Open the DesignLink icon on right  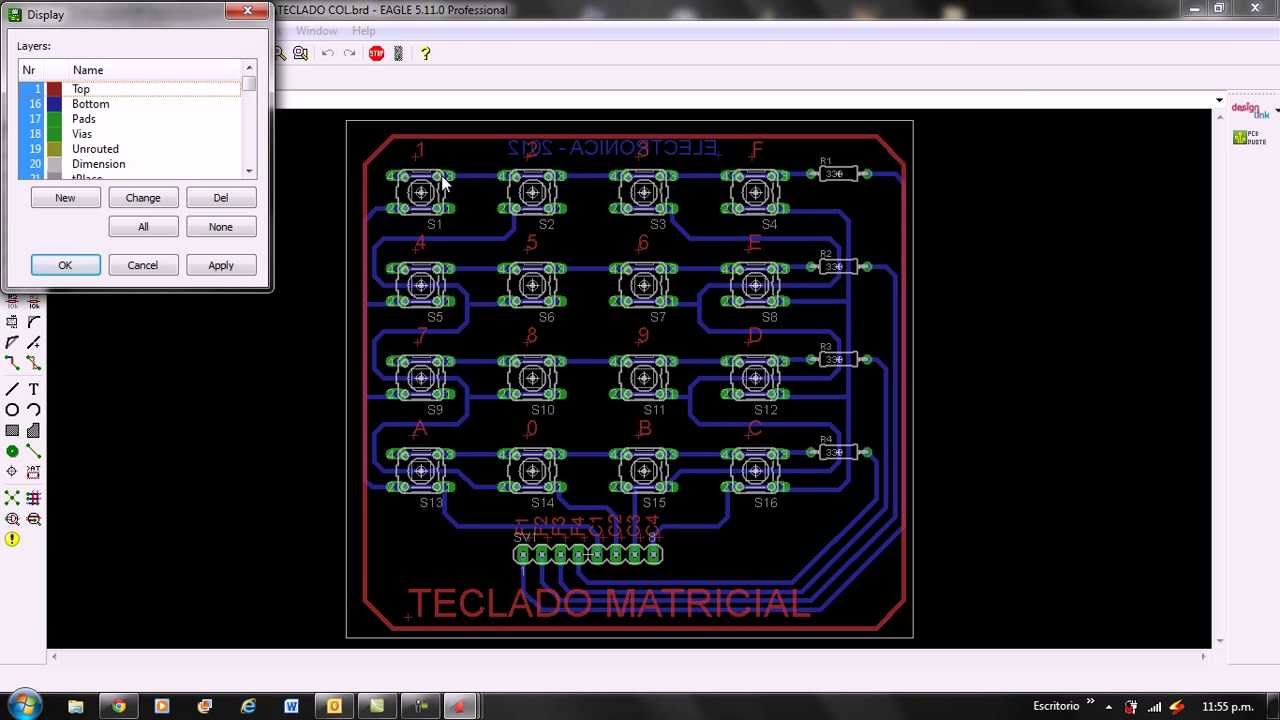pyautogui.click(x=1248, y=109)
